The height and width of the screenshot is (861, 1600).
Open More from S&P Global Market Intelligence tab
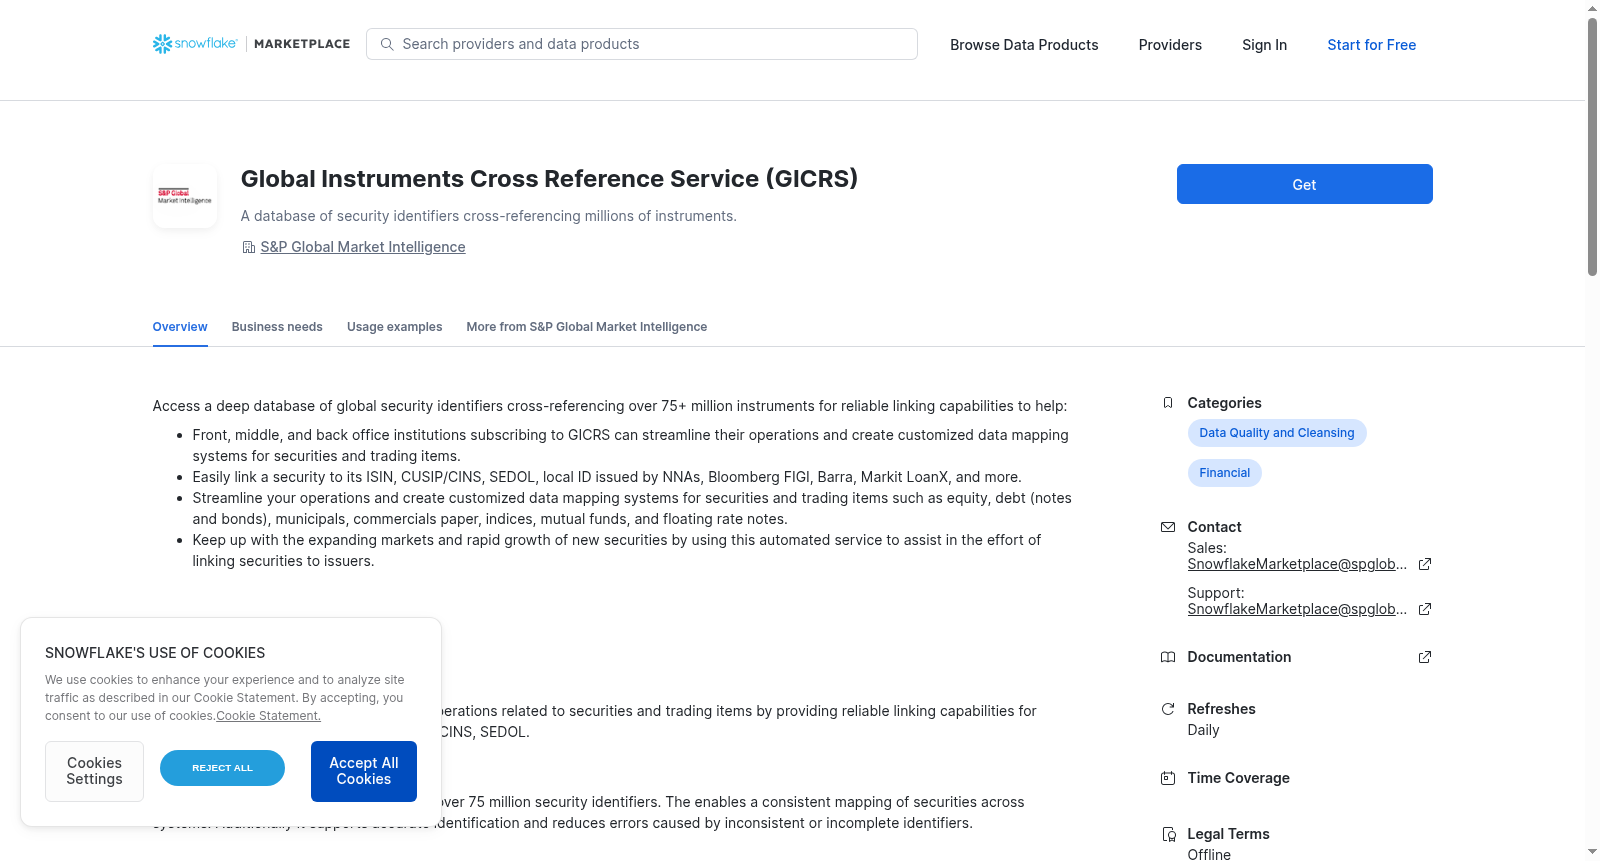coord(586,327)
